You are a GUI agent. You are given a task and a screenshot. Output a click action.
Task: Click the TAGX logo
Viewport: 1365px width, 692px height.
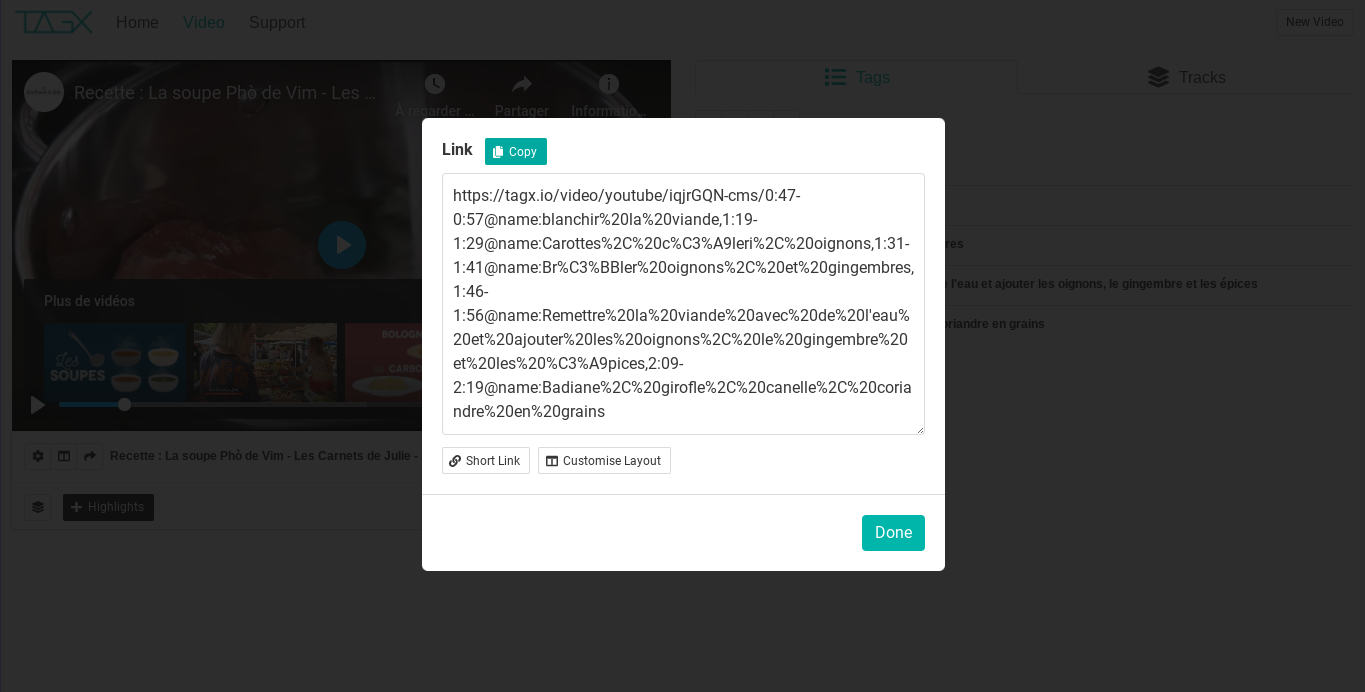(x=54, y=22)
